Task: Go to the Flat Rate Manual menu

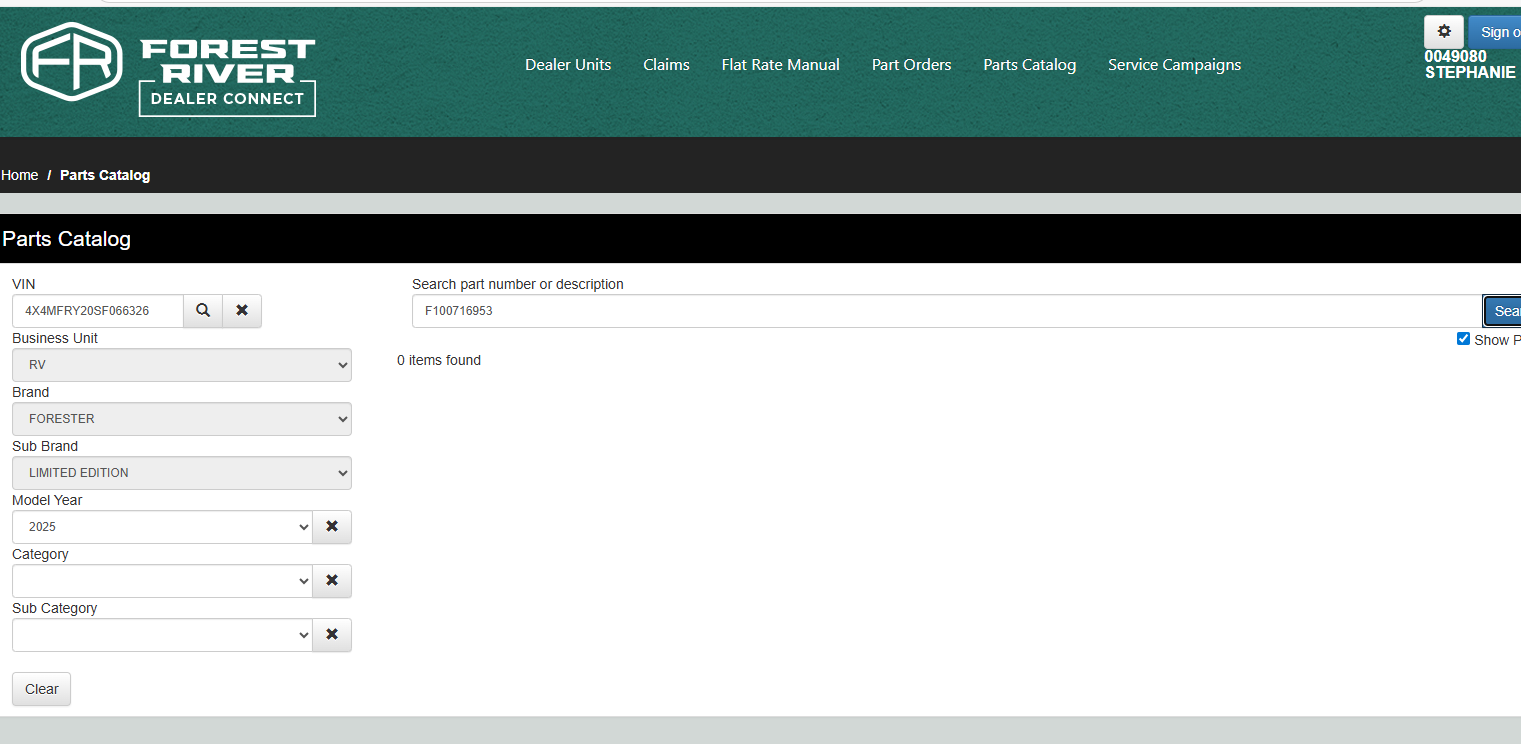Action: pos(781,65)
